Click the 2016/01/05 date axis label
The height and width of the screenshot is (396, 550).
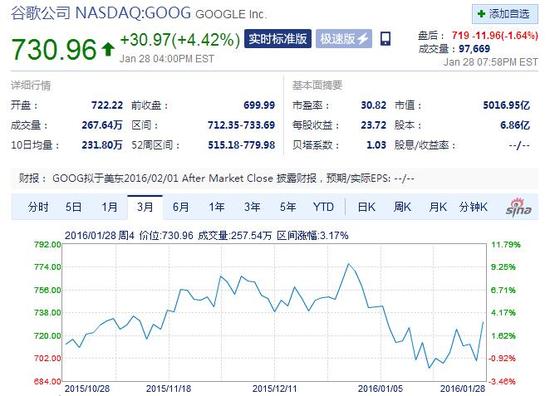click(380, 389)
